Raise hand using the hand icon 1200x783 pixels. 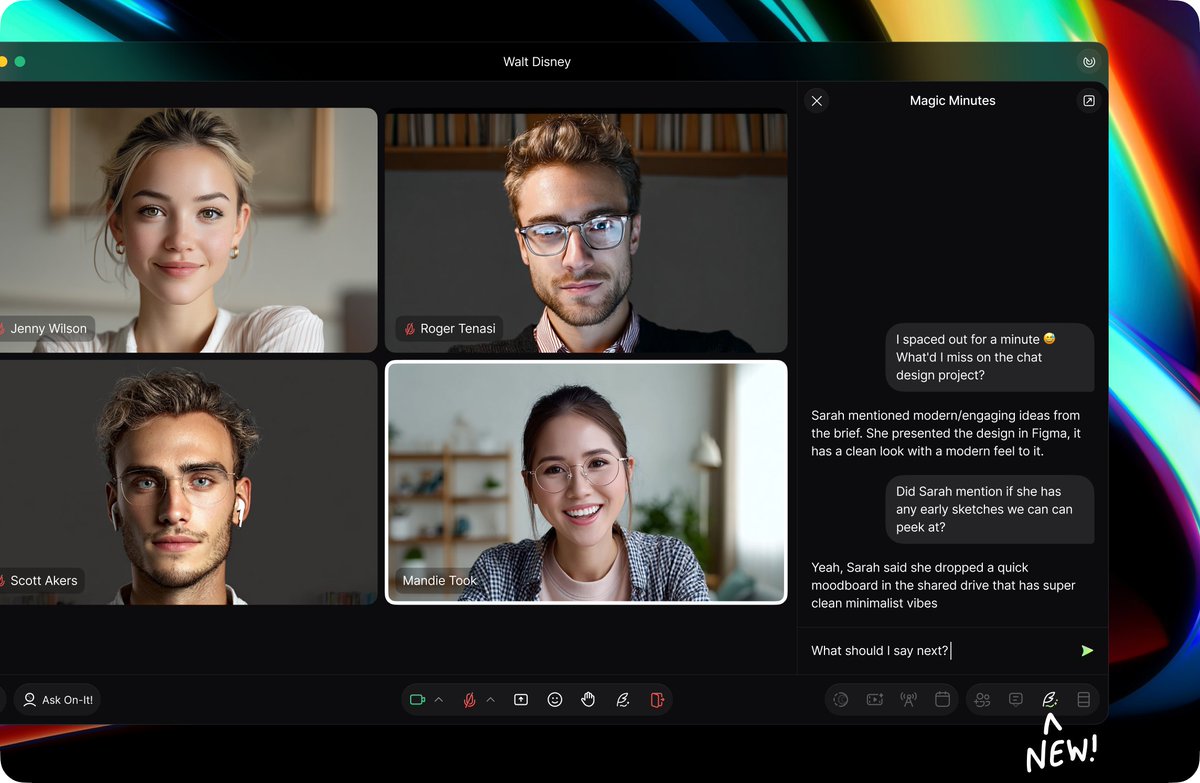tap(588, 700)
